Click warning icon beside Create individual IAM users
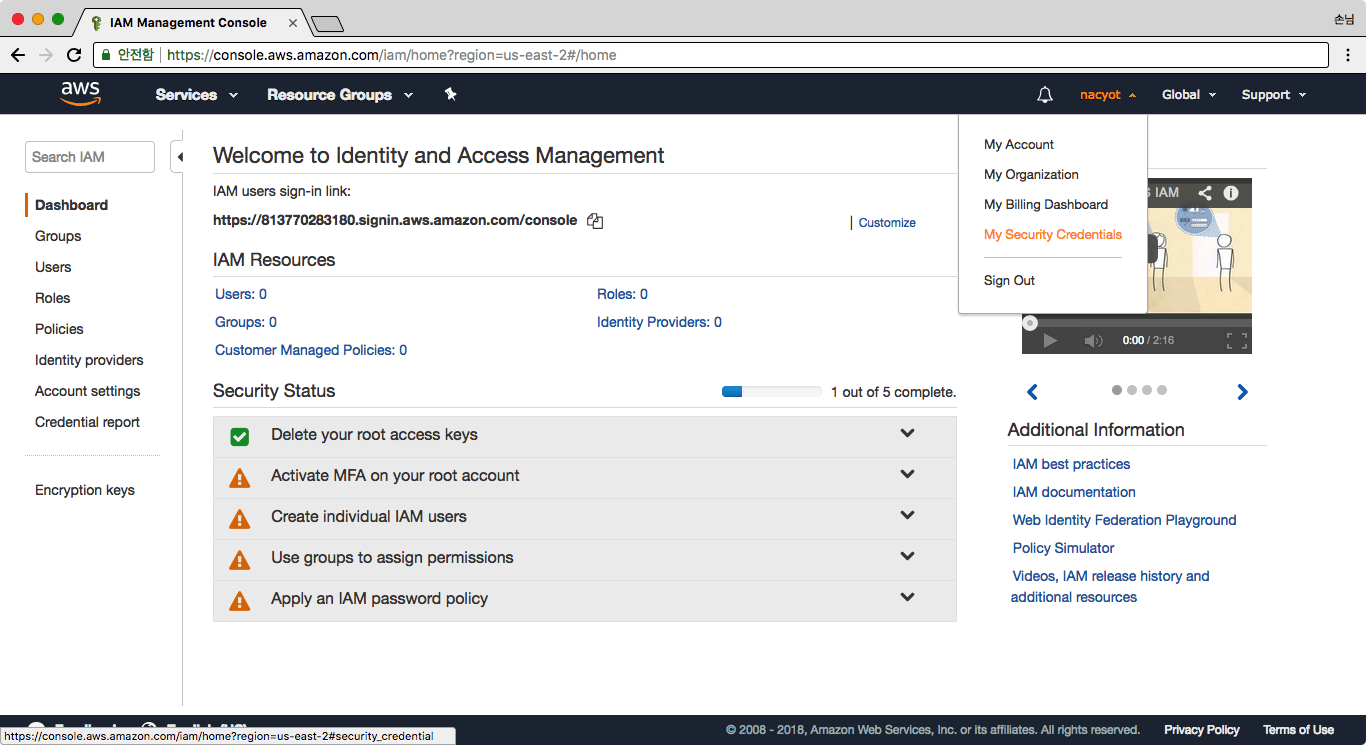The width and height of the screenshot is (1366, 745). coord(239,518)
